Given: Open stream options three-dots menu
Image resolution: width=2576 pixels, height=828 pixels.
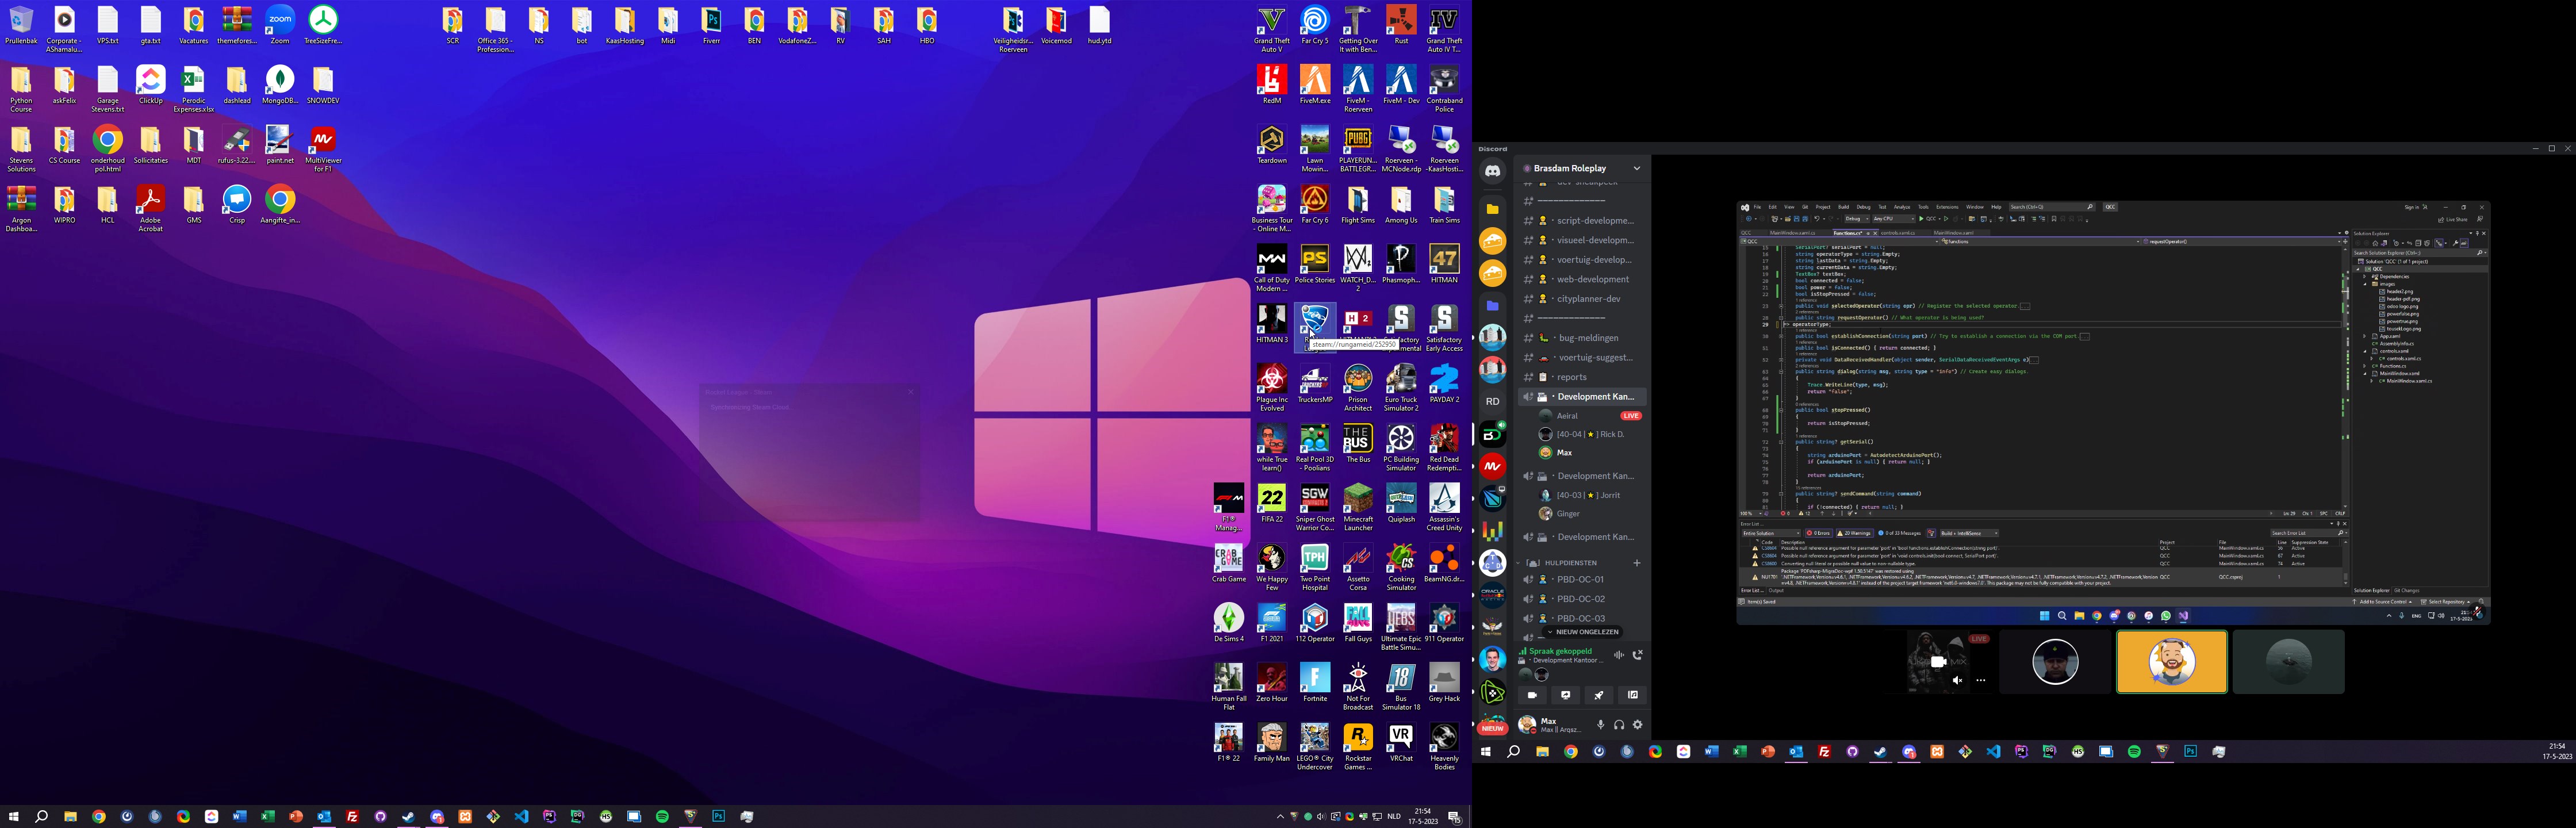Looking at the screenshot, I should tap(1980, 680).
